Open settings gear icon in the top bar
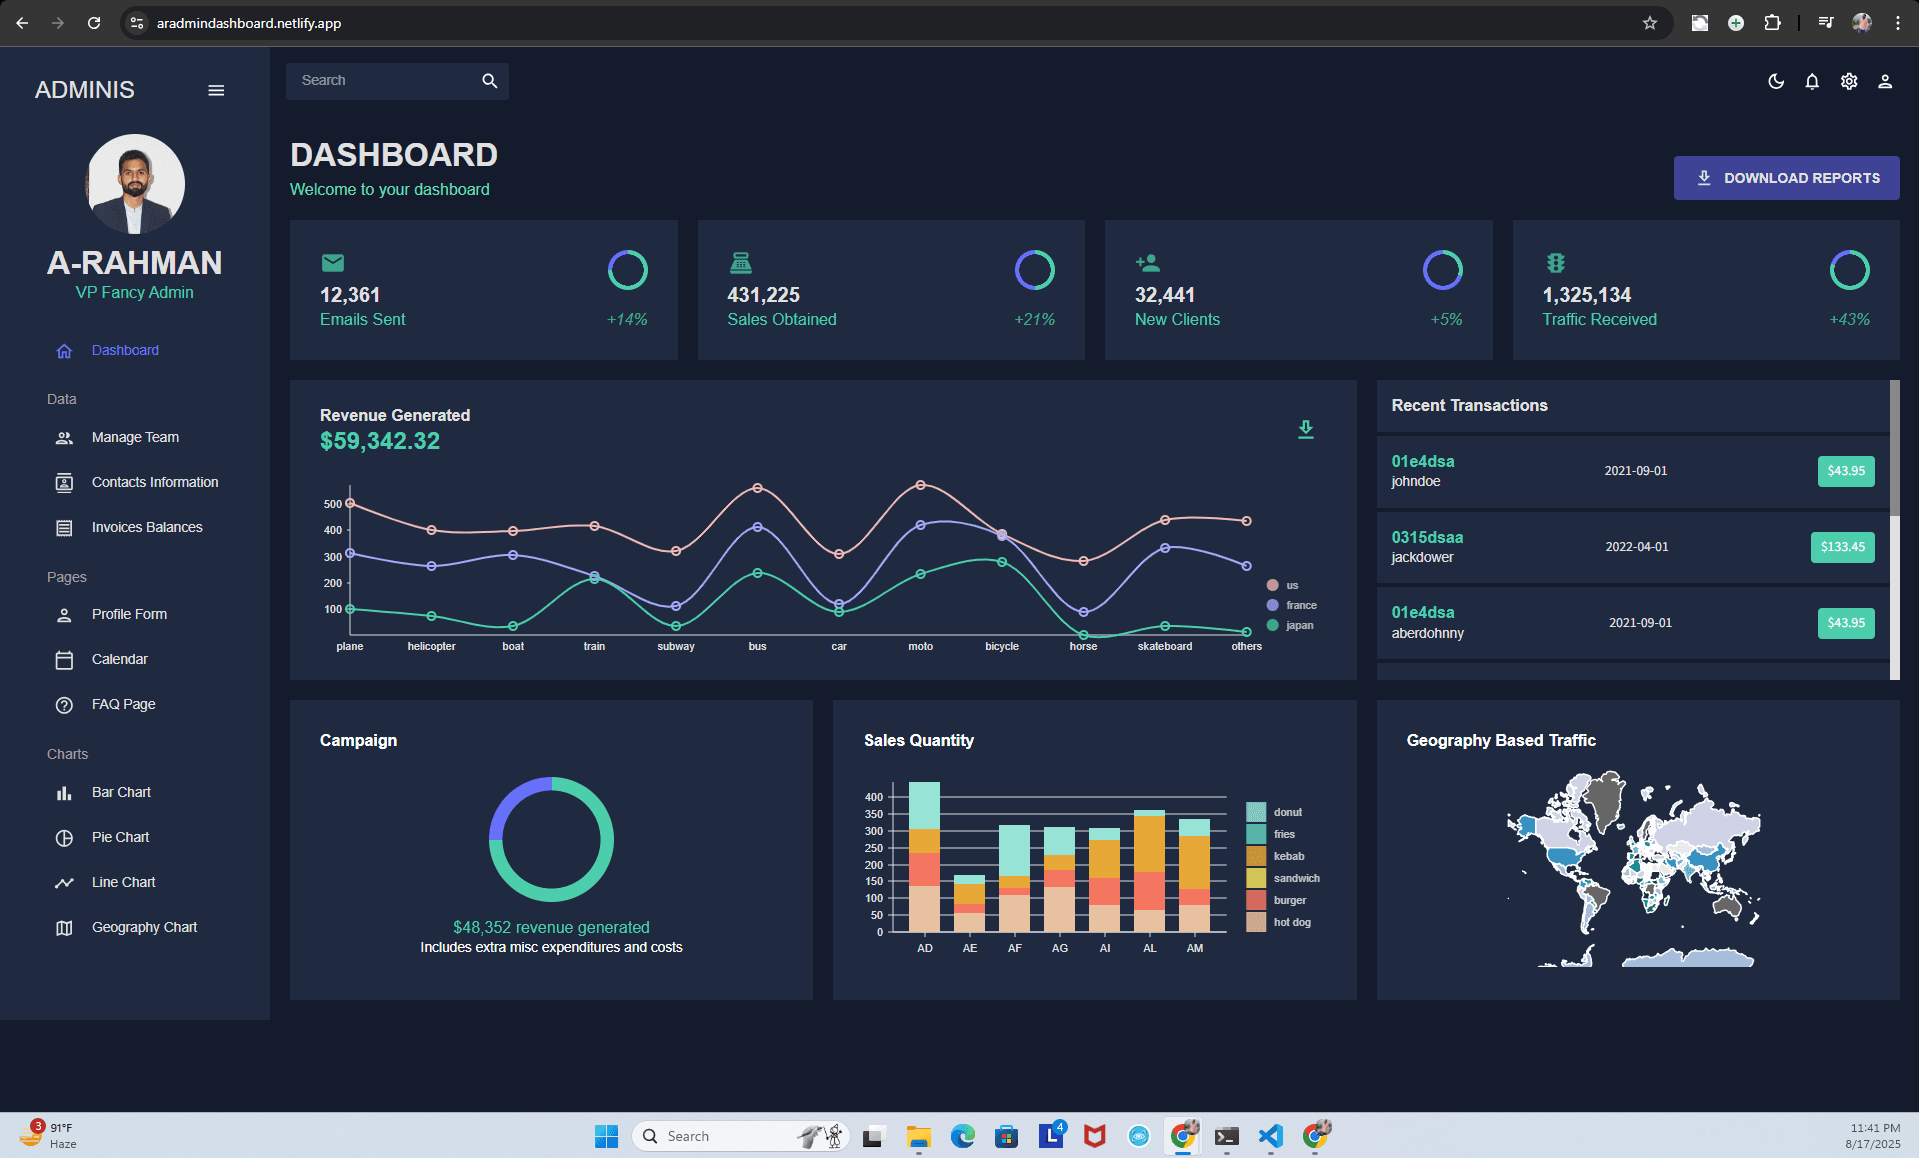This screenshot has height=1158, width=1919. [1849, 82]
